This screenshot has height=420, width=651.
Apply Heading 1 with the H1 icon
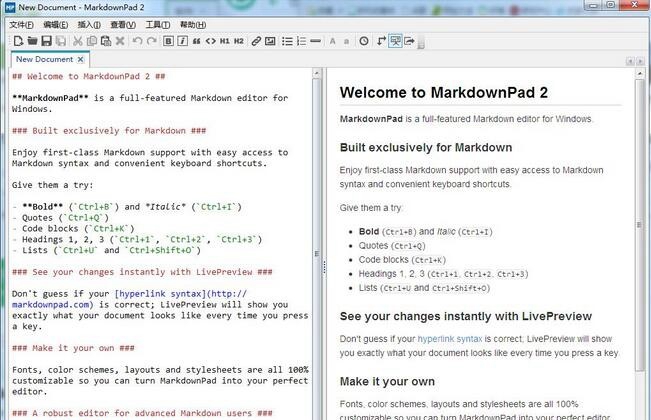click(x=225, y=41)
